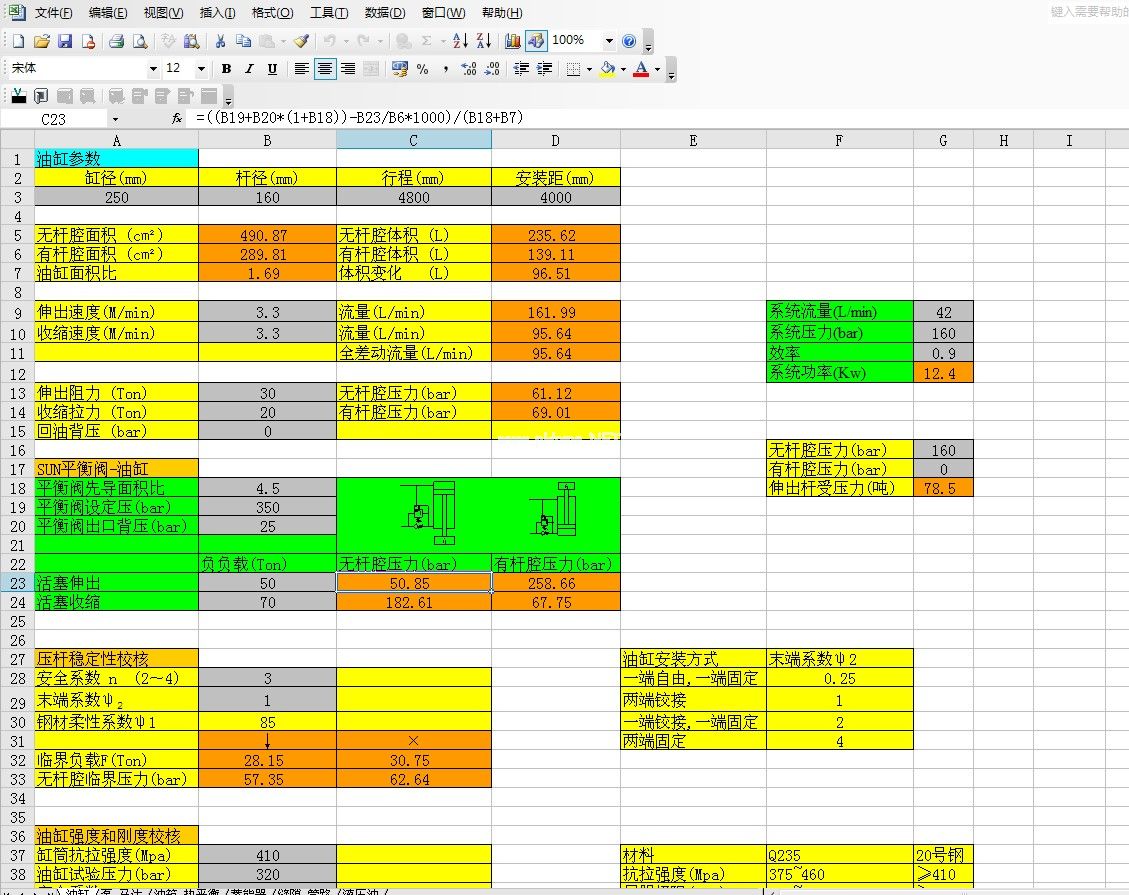Click the New workbook icon
1129x895 pixels.
18,41
